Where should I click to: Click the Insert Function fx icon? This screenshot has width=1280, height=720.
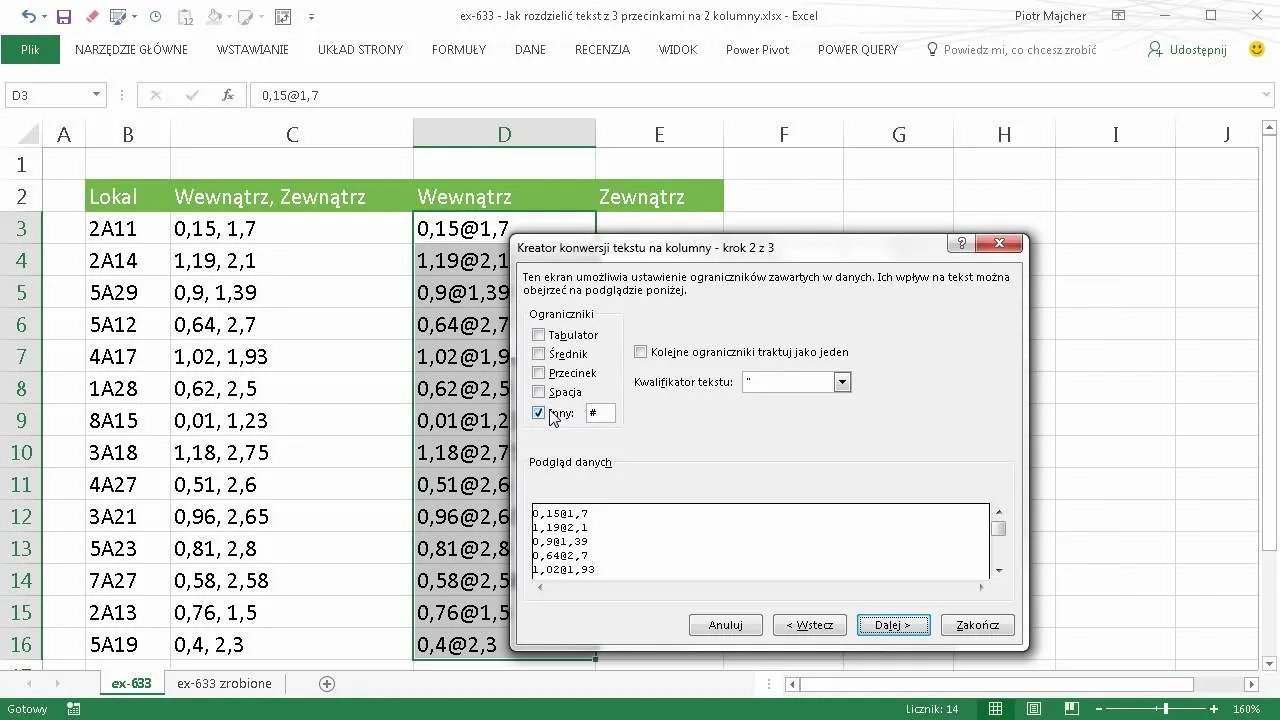[x=228, y=95]
